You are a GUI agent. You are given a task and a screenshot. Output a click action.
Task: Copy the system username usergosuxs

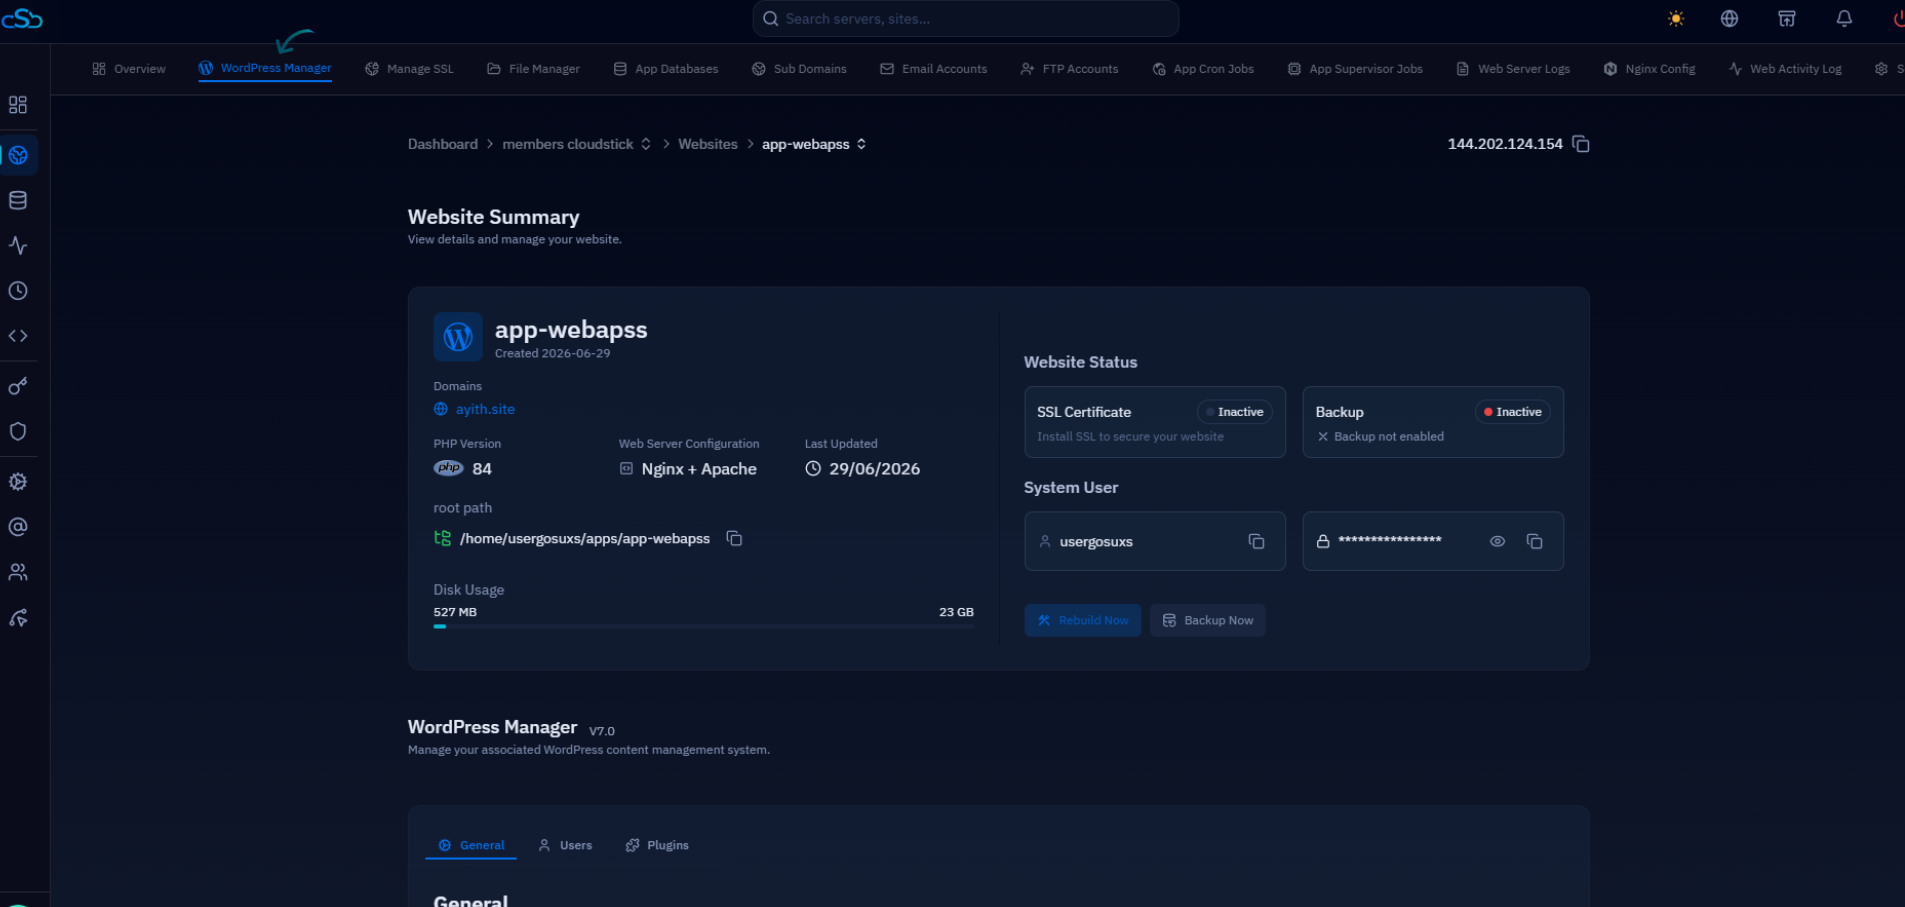pos(1257,542)
